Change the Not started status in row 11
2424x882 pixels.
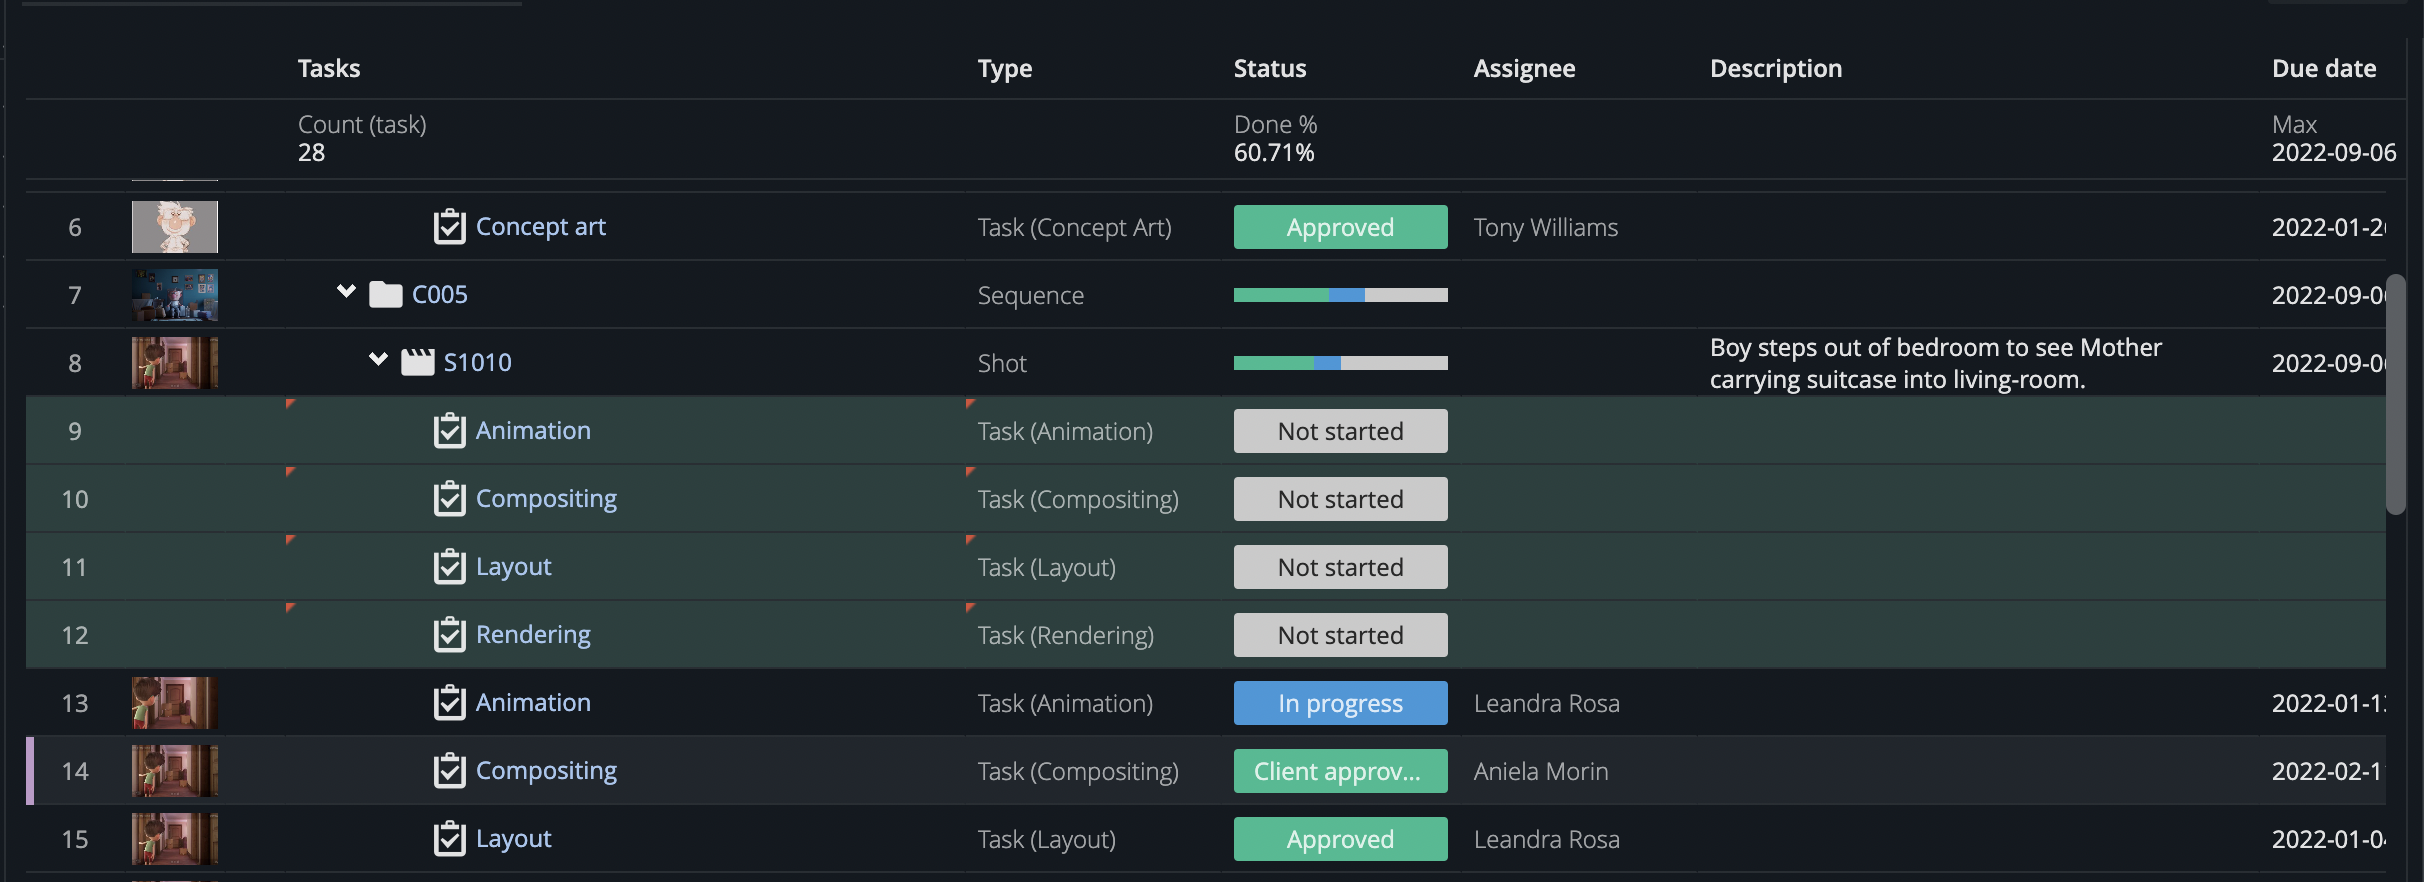coord(1340,567)
